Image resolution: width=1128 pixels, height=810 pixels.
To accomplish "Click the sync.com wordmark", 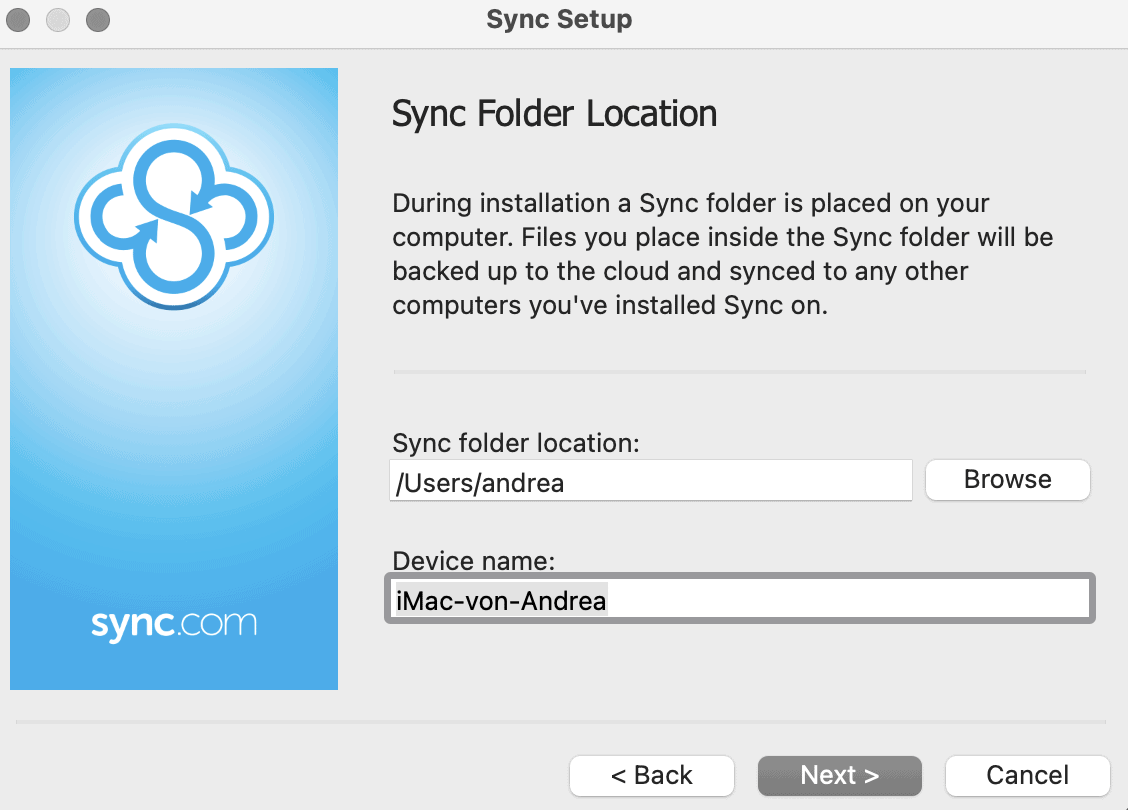I will coord(173,624).
